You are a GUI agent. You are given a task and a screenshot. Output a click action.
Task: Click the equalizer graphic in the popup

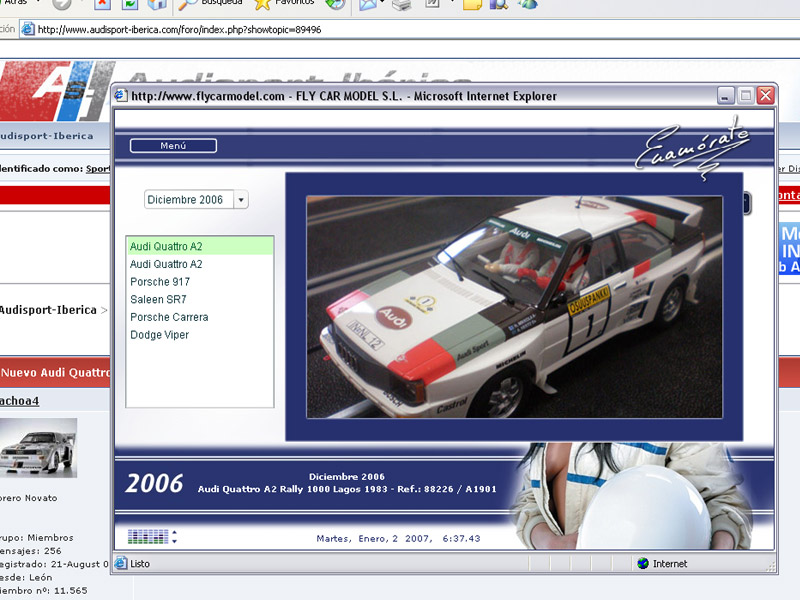[x=148, y=536]
